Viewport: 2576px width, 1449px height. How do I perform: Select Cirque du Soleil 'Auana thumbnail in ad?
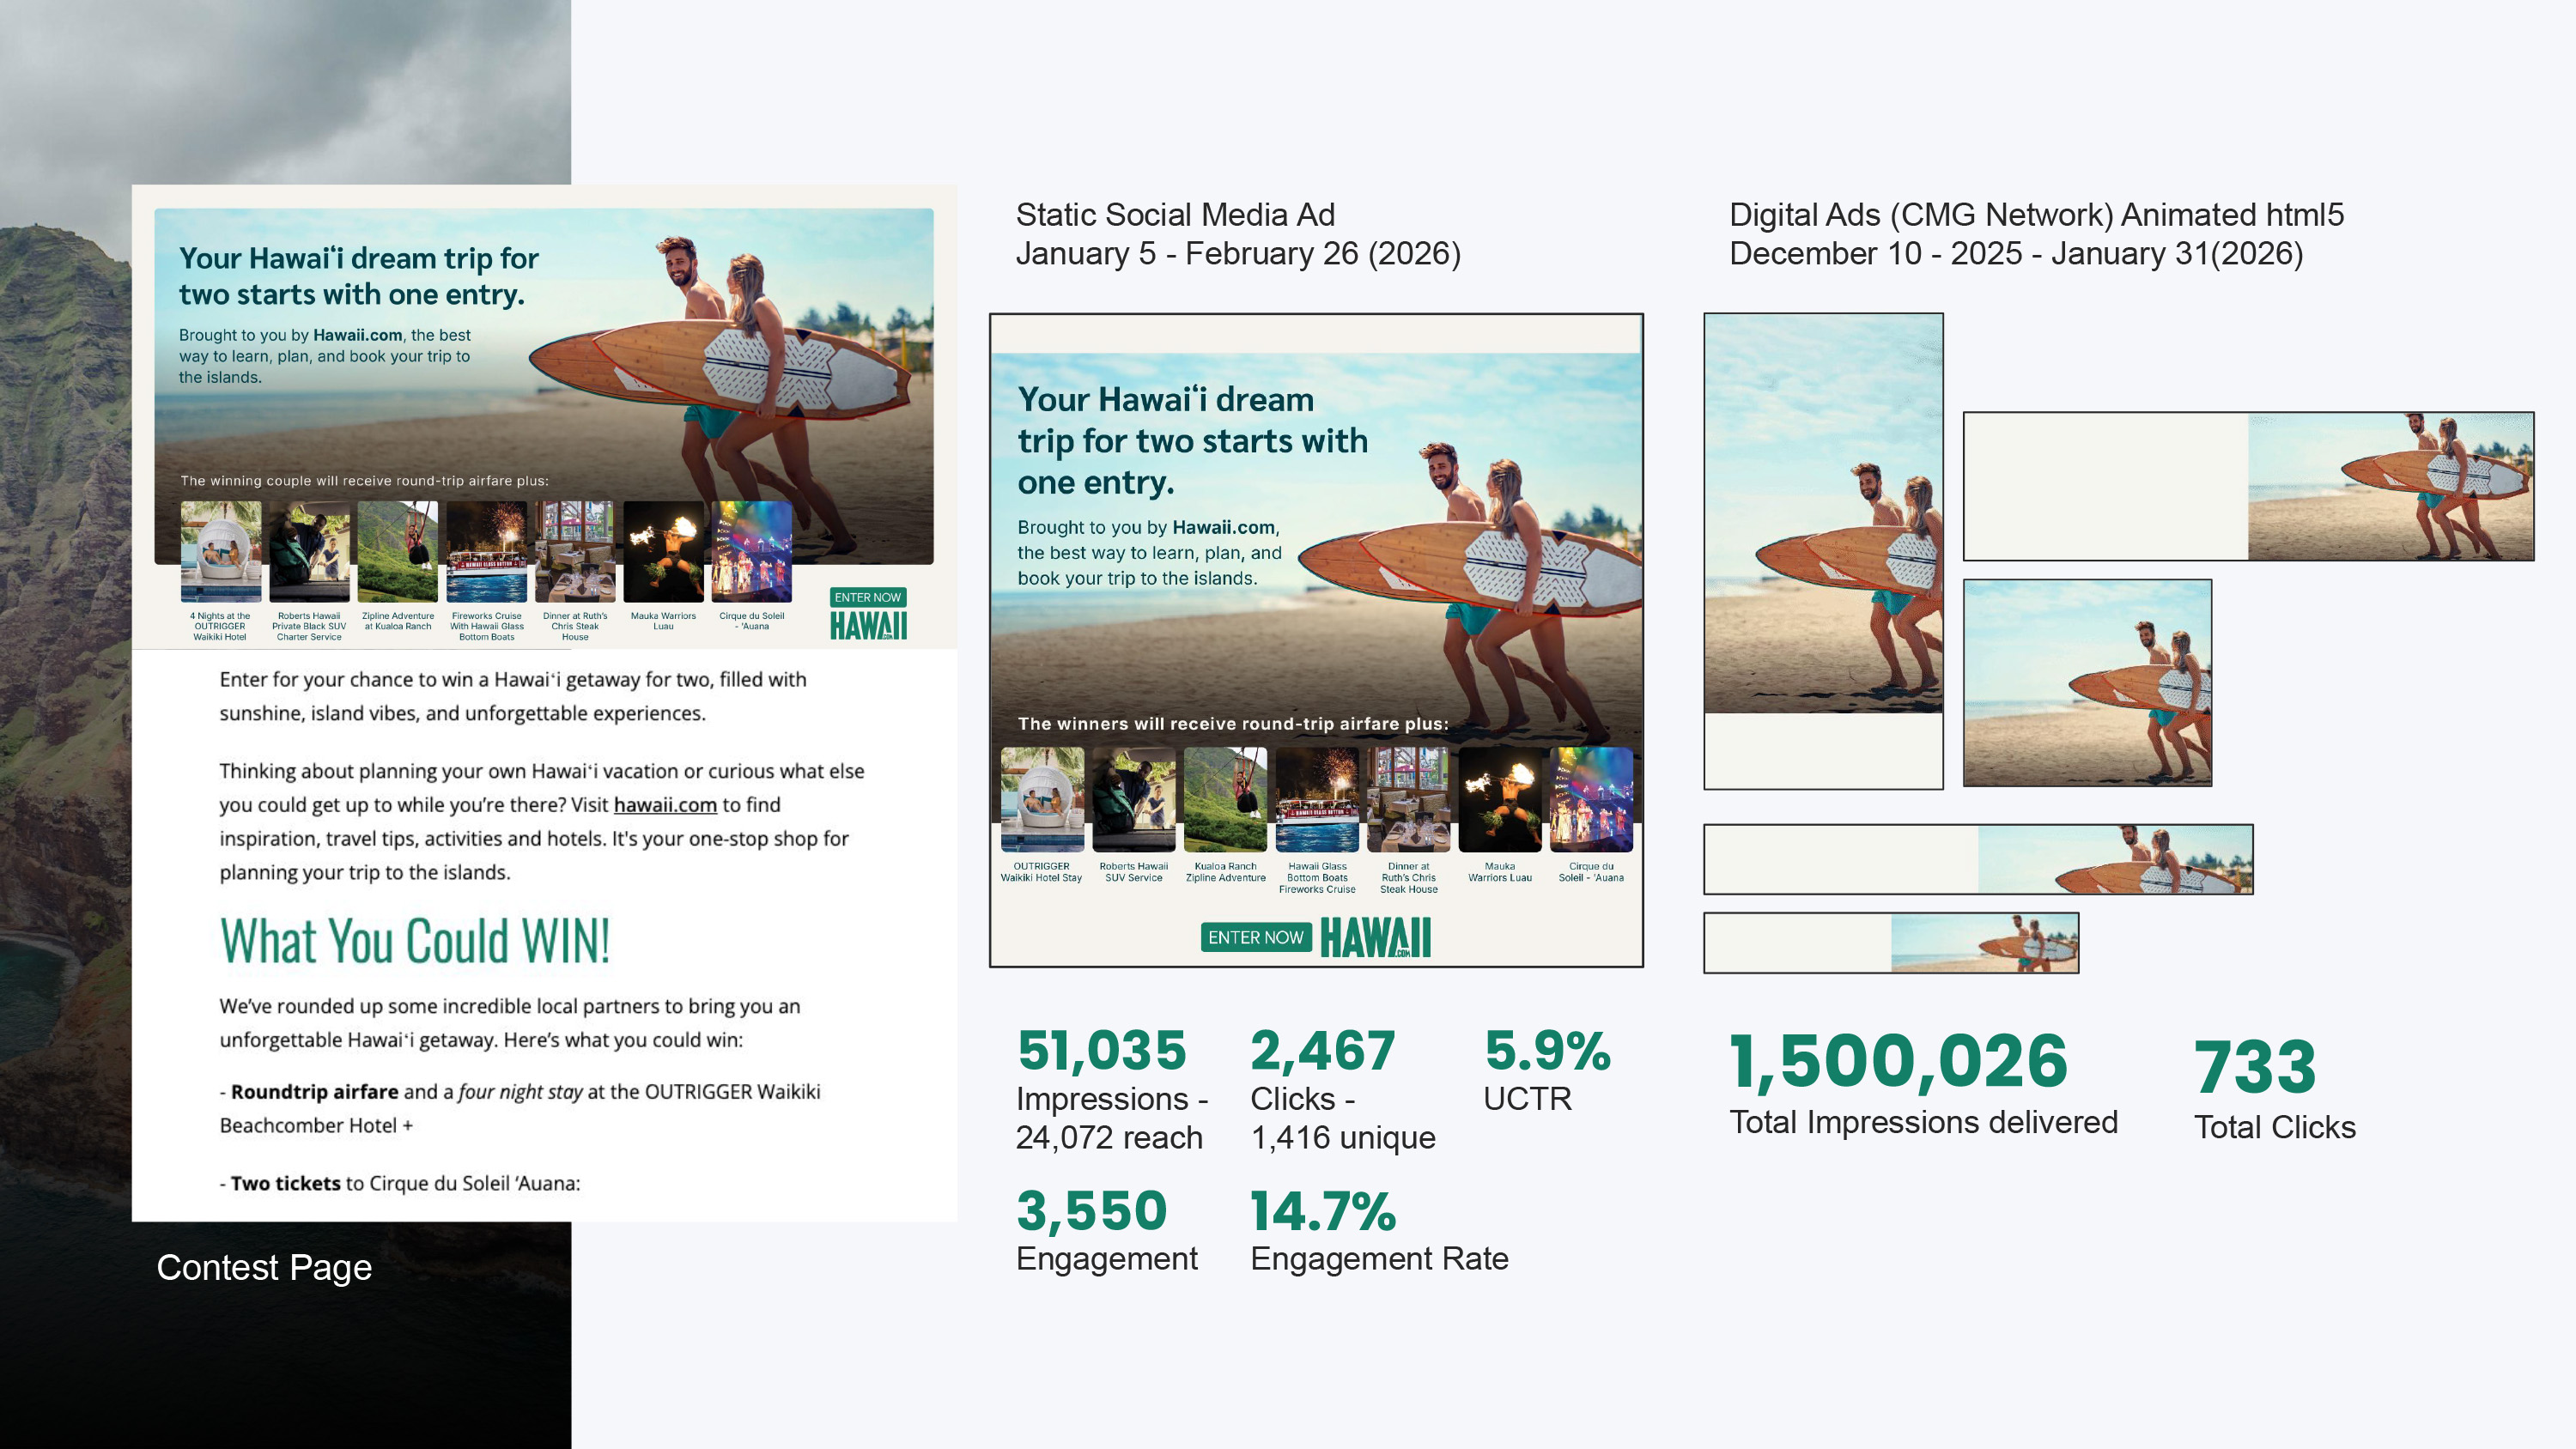point(1591,799)
